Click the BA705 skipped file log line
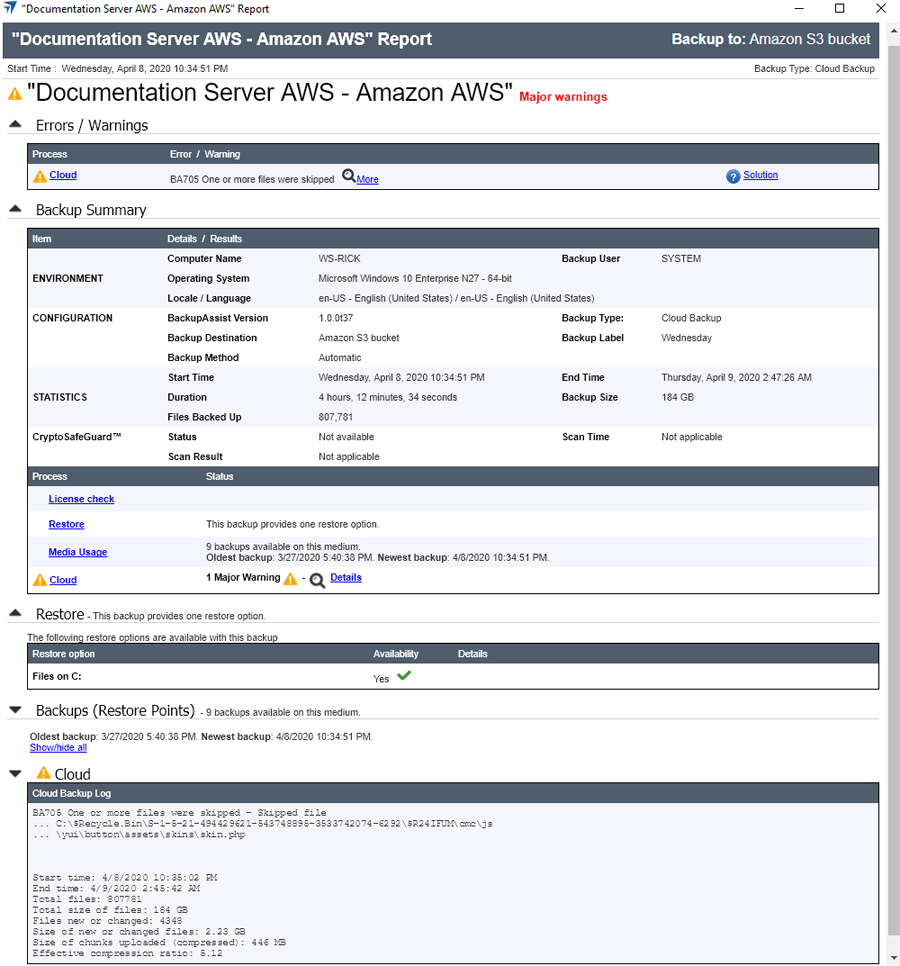Viewport: 900px width, 966px height. click(179, 813)
